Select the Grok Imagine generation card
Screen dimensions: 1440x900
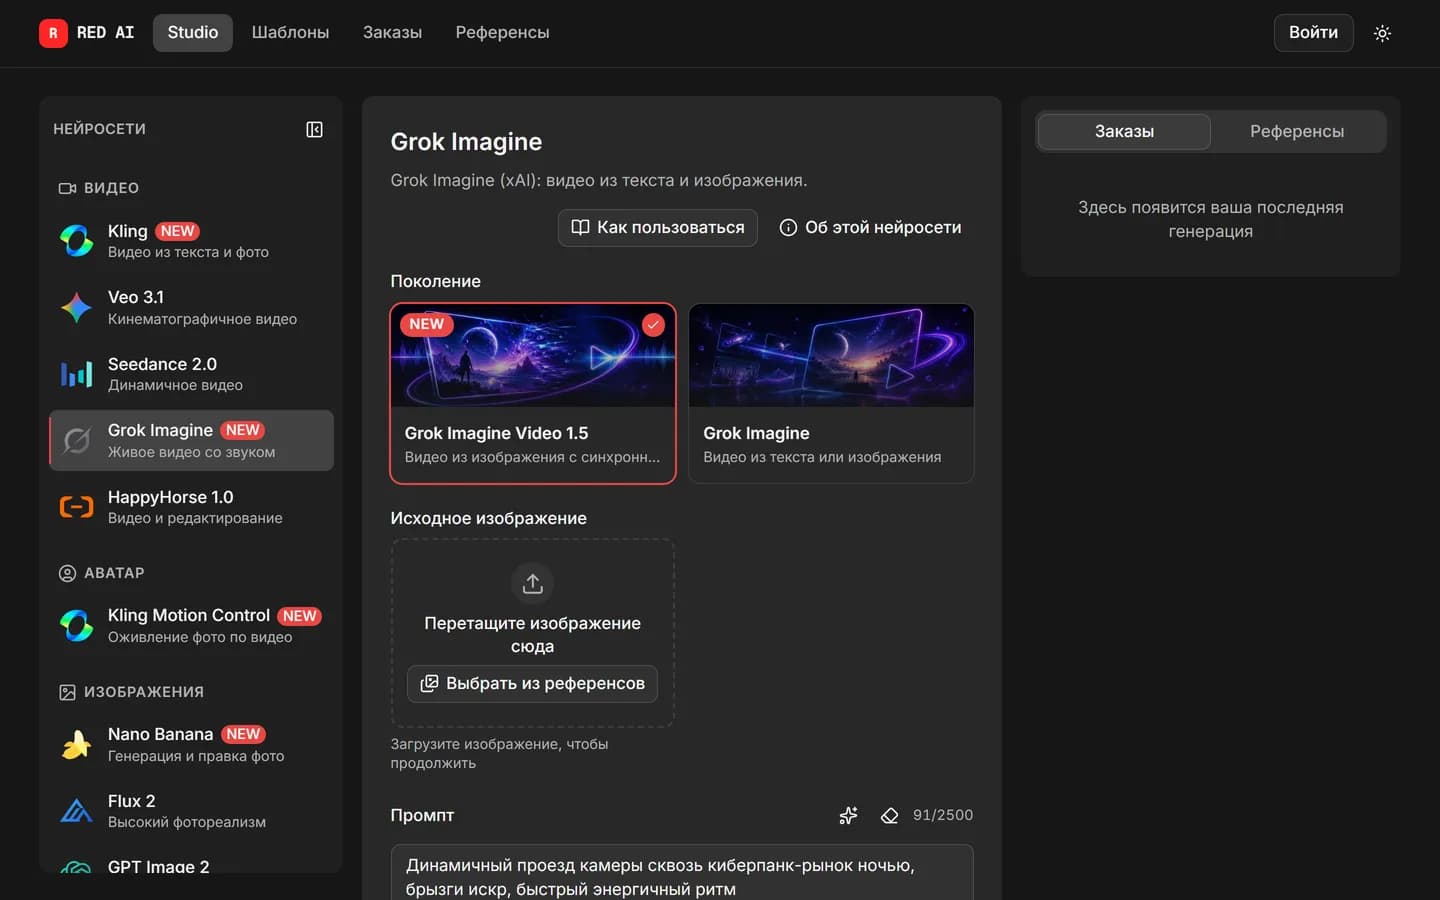click(x=831, y=393)
